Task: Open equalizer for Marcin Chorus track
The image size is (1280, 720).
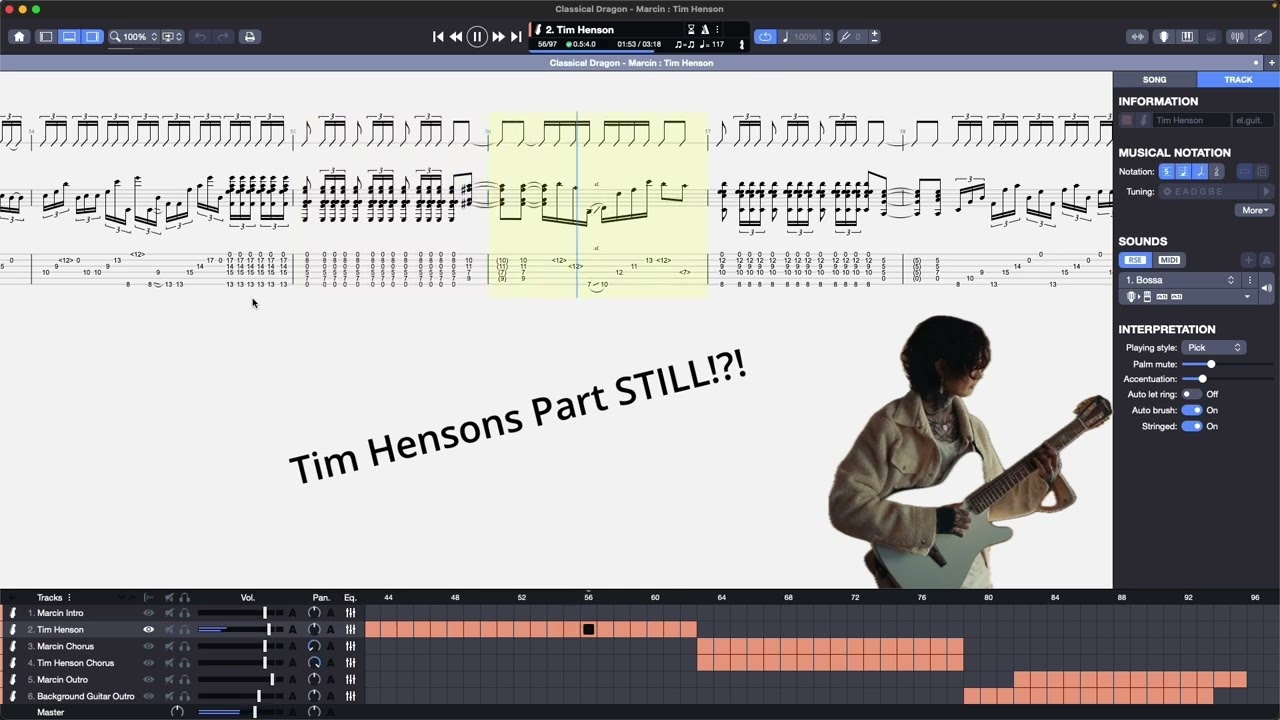Action: [350, 647]
